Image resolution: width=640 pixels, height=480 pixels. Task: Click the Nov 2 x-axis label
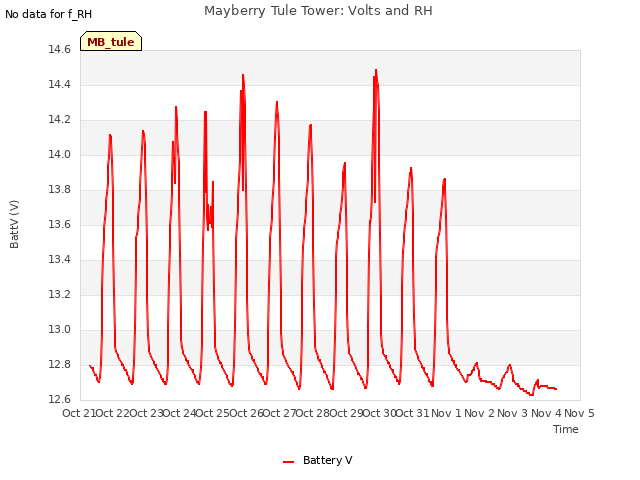tap(480, 413)
